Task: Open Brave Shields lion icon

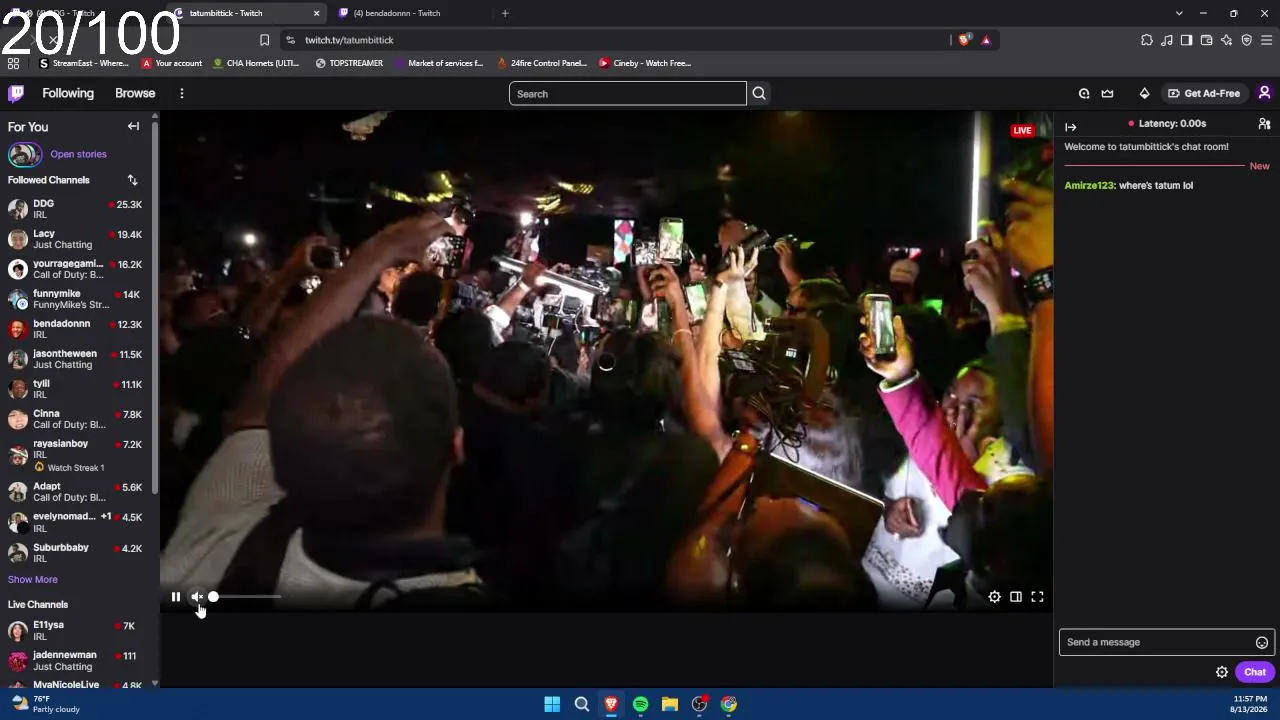Action: tap(964, 40)
